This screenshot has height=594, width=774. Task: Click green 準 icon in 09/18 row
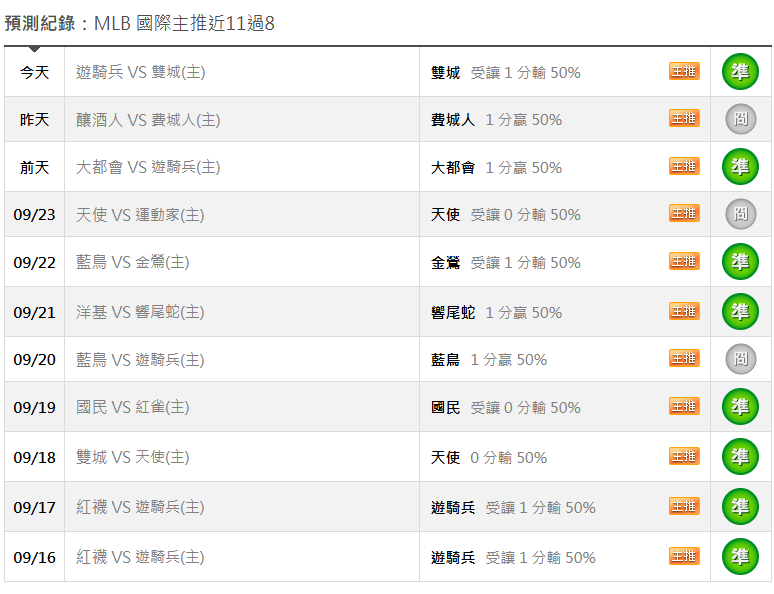pos(740,457)
